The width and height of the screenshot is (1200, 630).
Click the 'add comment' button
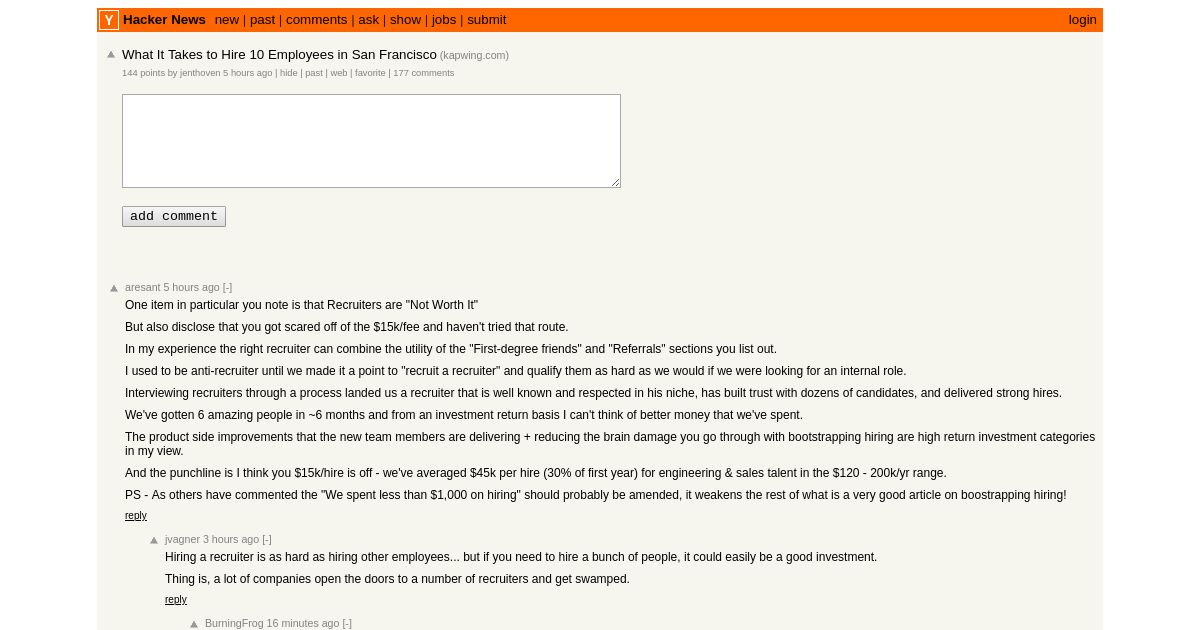pyautogui.click(x=174, y=216)
